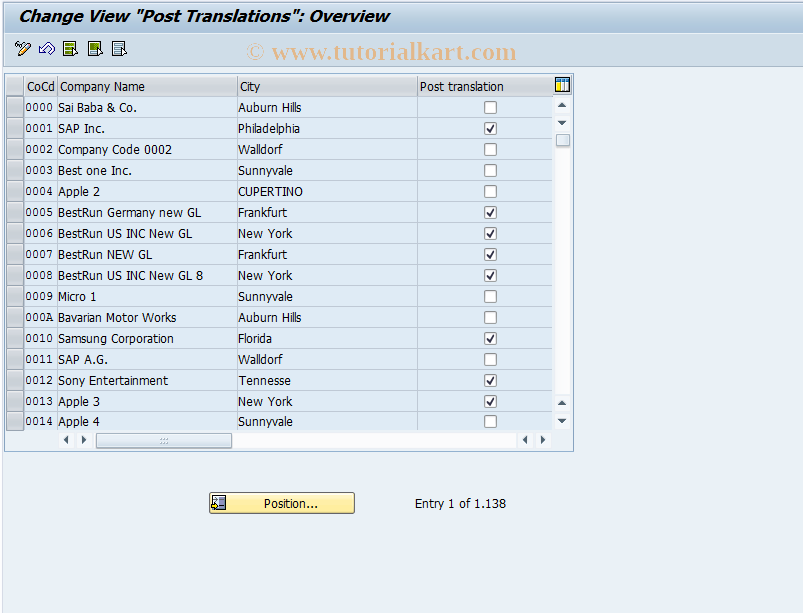Click the icon on the Position button

point(219,503)
